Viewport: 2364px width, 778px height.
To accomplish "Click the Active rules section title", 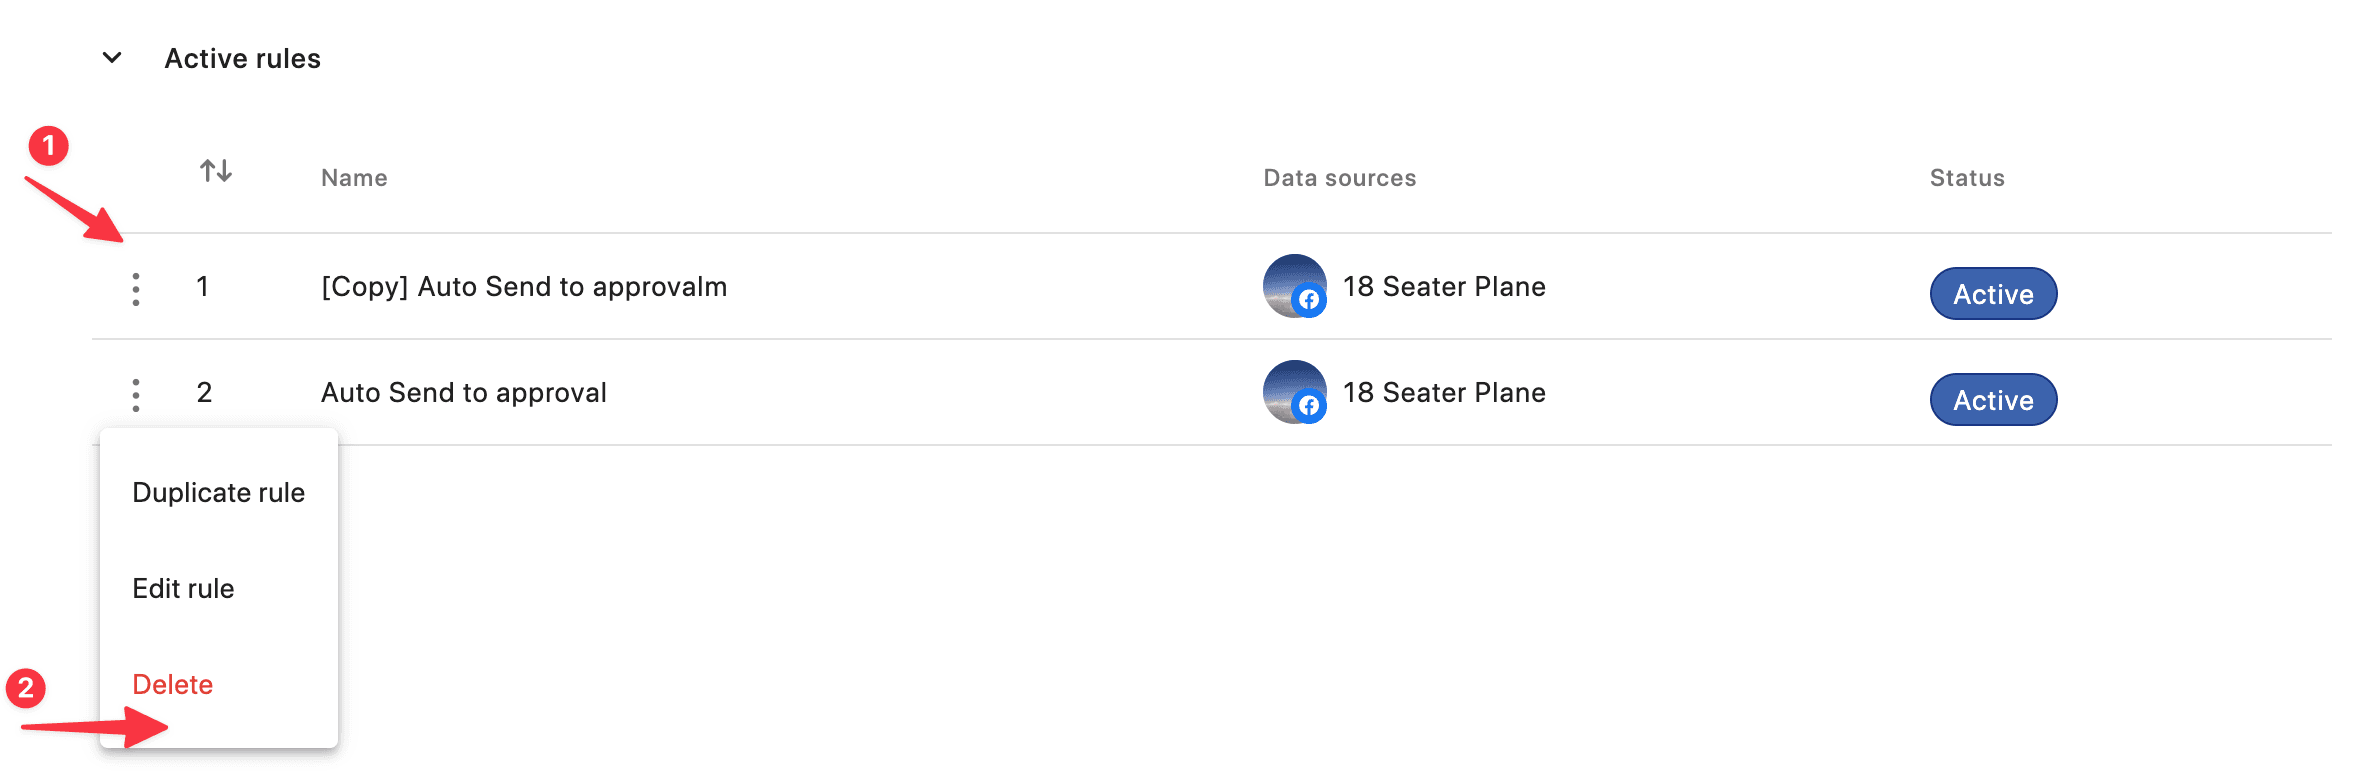I will 243,59.
